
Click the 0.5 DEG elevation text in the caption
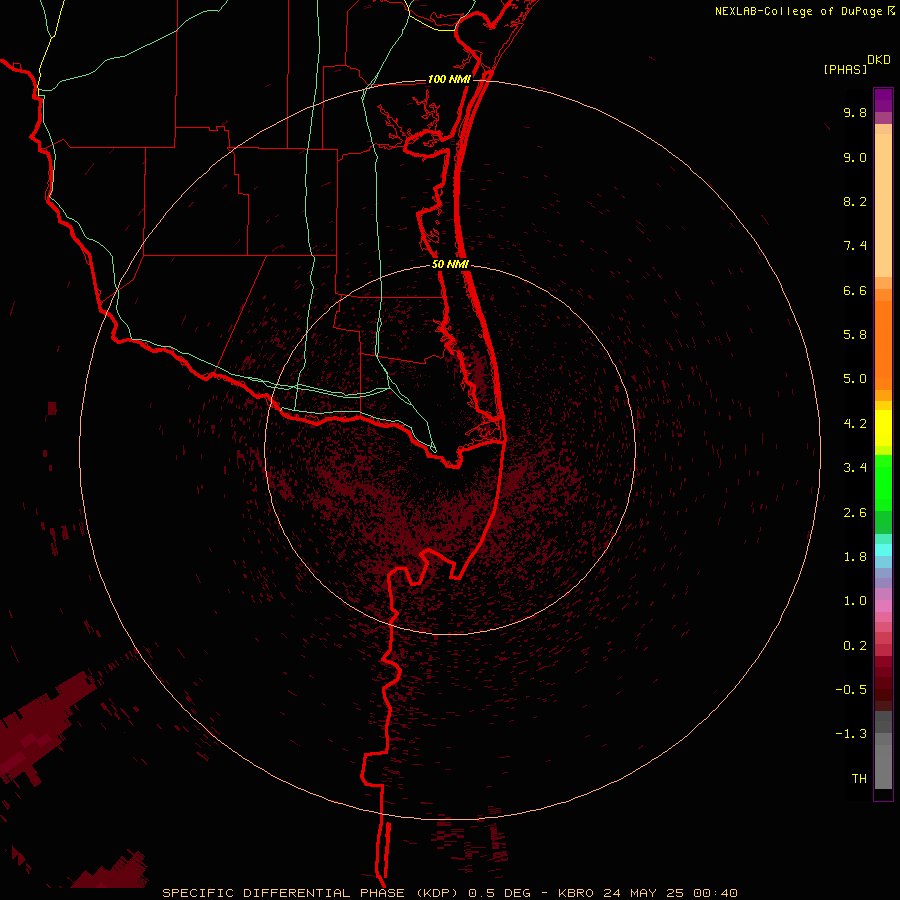501,893
